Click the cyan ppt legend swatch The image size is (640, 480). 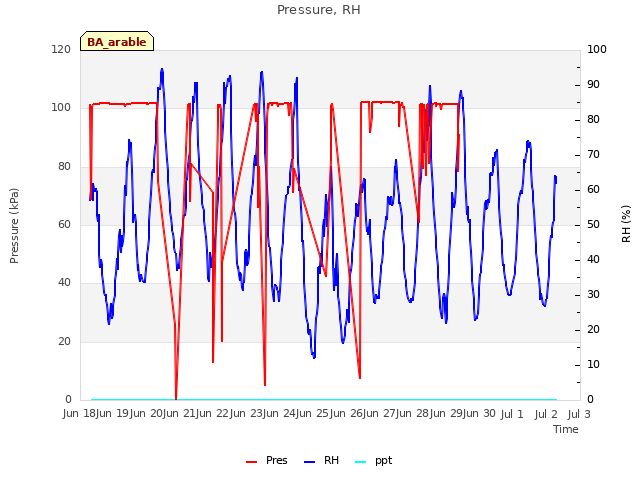[x=361, y=462]
